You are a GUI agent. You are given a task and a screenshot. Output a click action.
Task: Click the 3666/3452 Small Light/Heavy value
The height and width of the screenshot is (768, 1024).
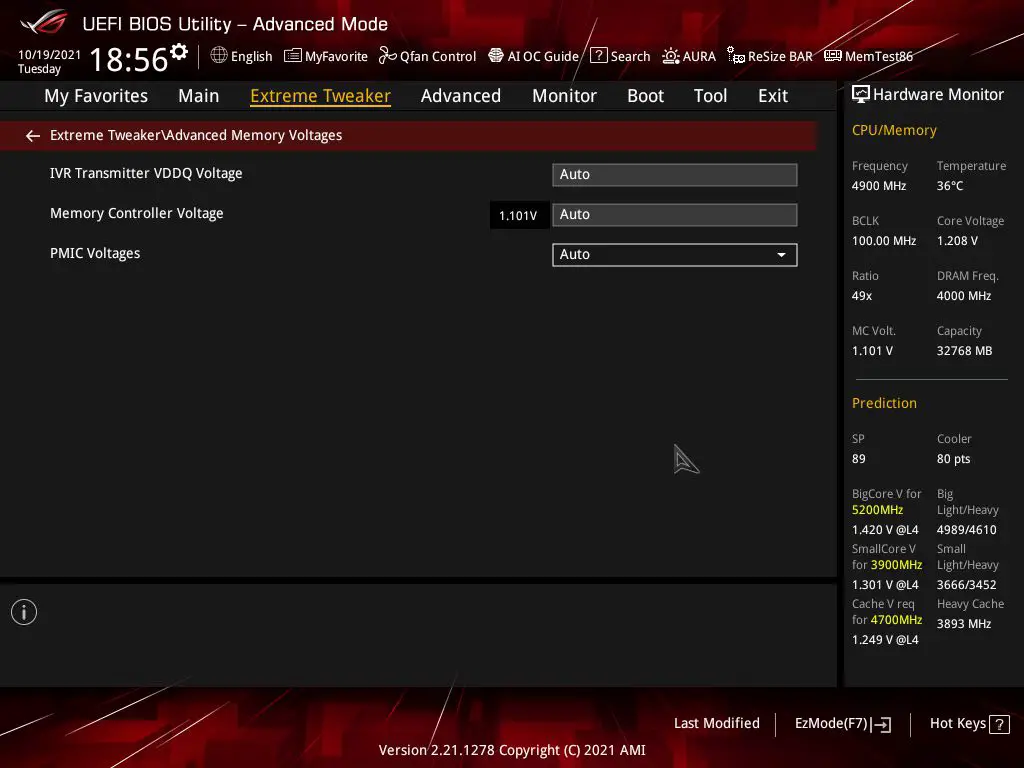(x=967, y=584)
